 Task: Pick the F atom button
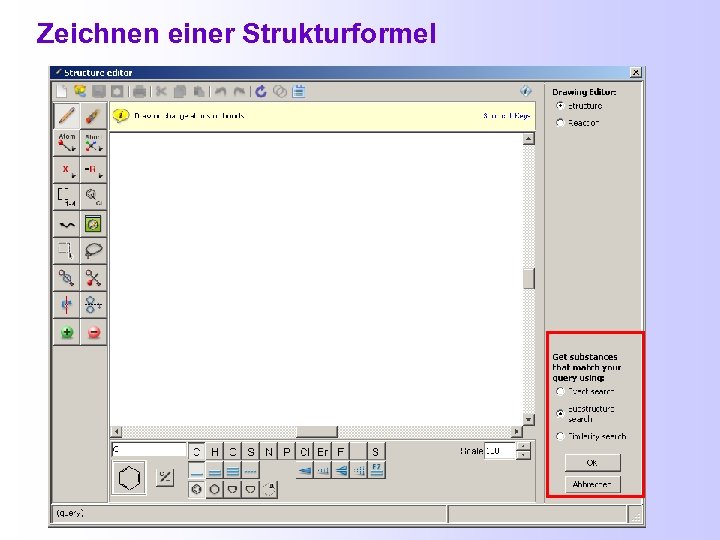click(x=340, y=452)
